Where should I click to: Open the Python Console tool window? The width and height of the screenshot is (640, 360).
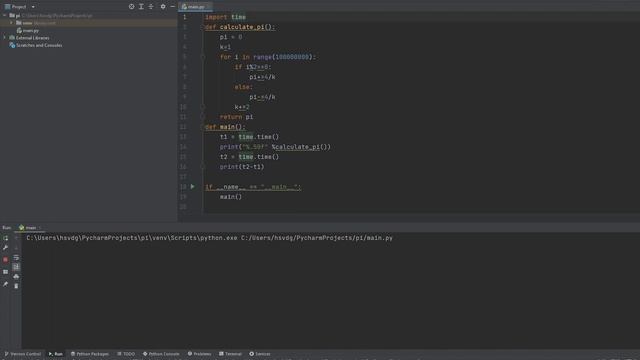[161, 354]
